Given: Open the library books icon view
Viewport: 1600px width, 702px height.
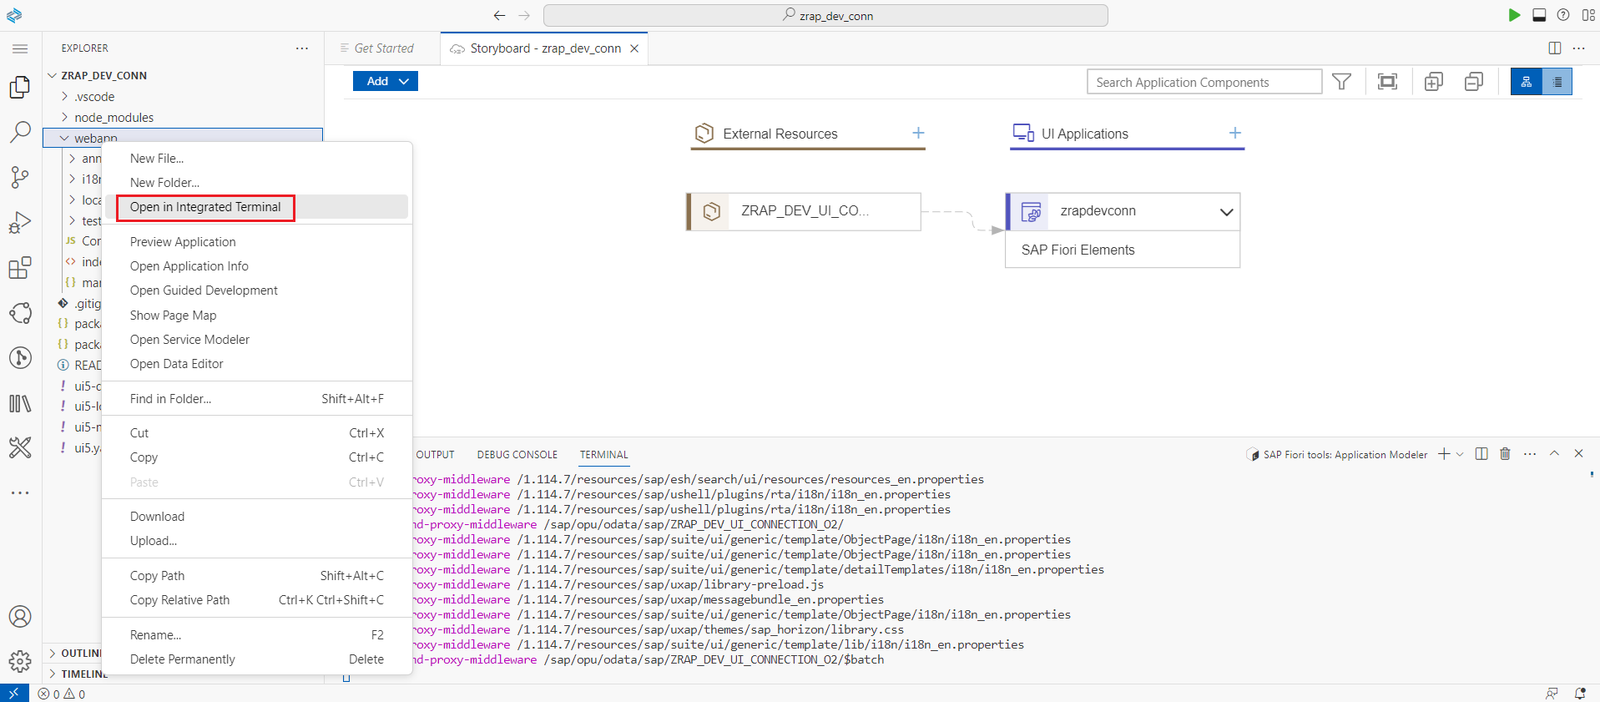Looking at the screenshot, I should (20, 403).
